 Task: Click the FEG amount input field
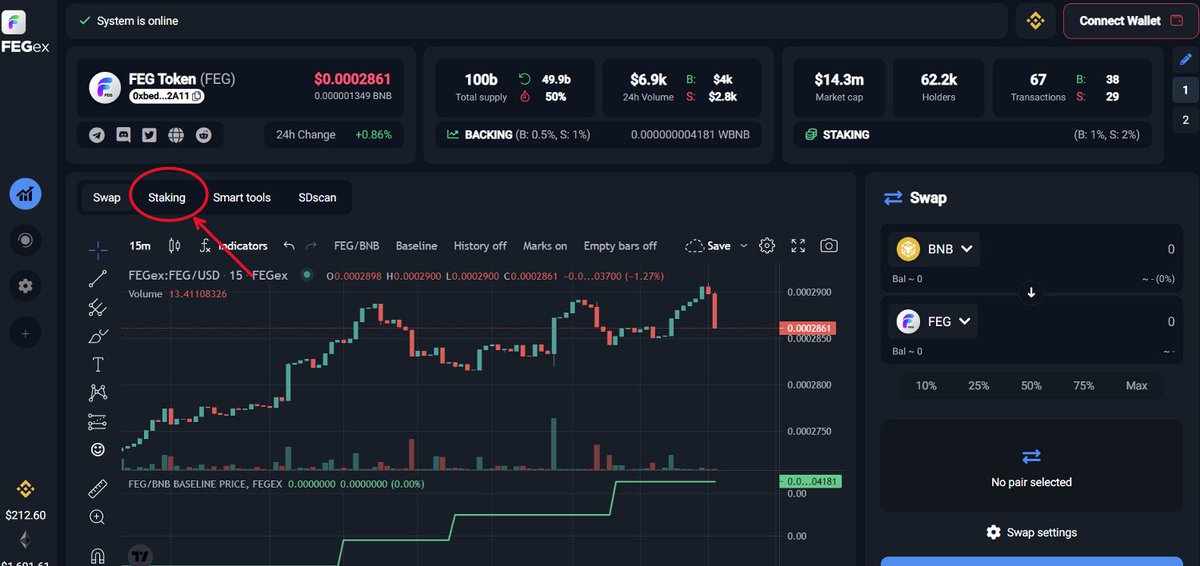tap(1080, 321)
